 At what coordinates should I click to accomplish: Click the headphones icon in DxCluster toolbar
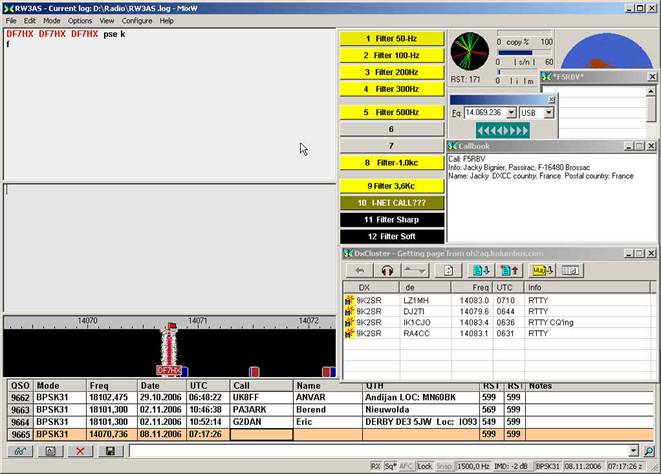coord(387,270)
